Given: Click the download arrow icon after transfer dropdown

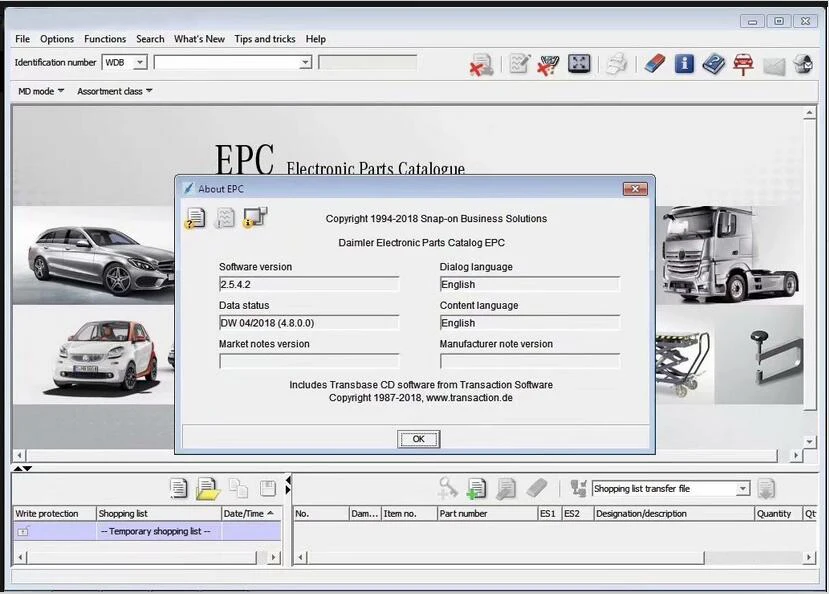Looking at the screenshot, I should [x=766, y=489].
